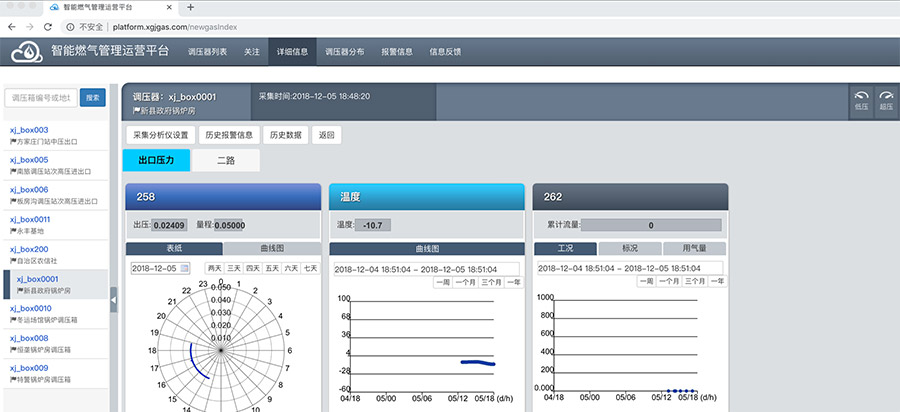Open the 调压器分布 menu item

(x=344, y=52)
